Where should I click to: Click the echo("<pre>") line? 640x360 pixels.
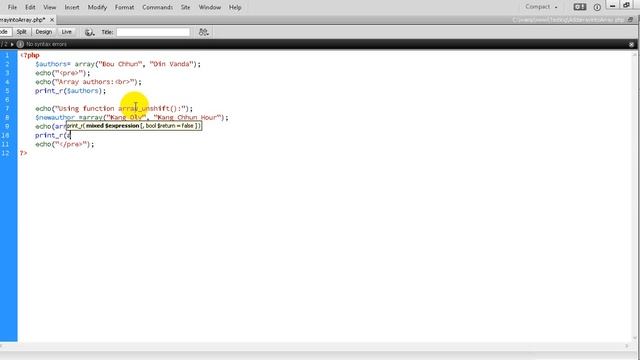[62, 73]
